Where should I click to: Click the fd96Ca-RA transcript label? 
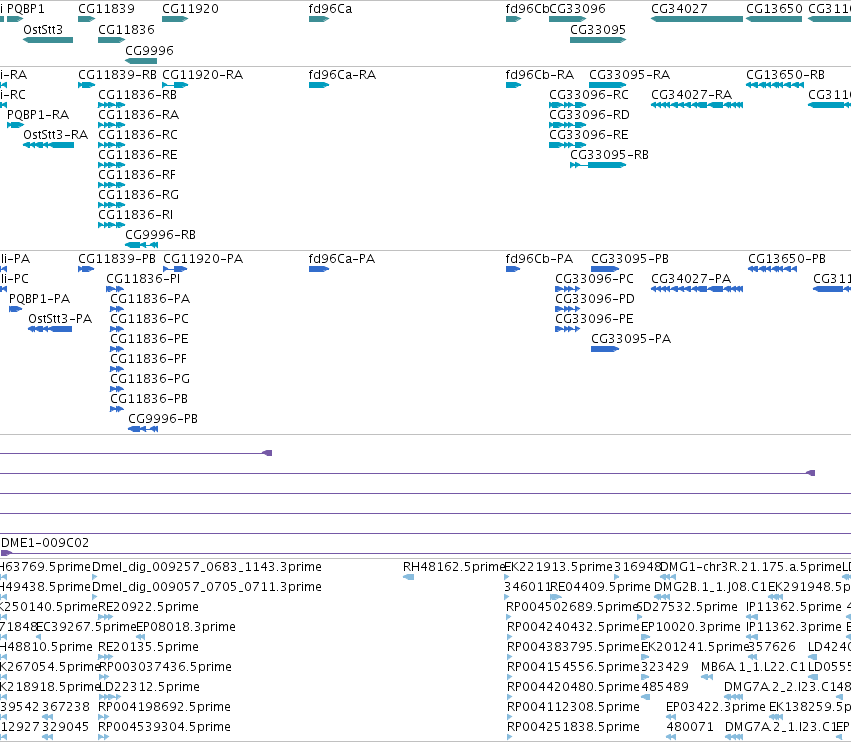(342, 75)
